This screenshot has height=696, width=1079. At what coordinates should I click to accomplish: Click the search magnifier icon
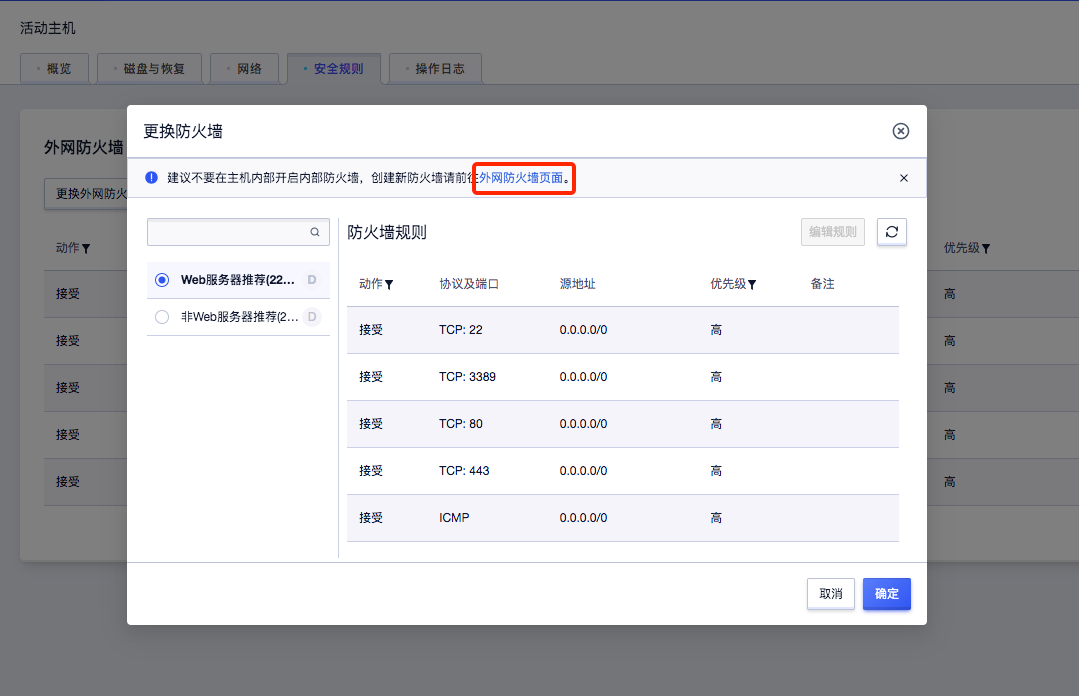pos(314,232)
